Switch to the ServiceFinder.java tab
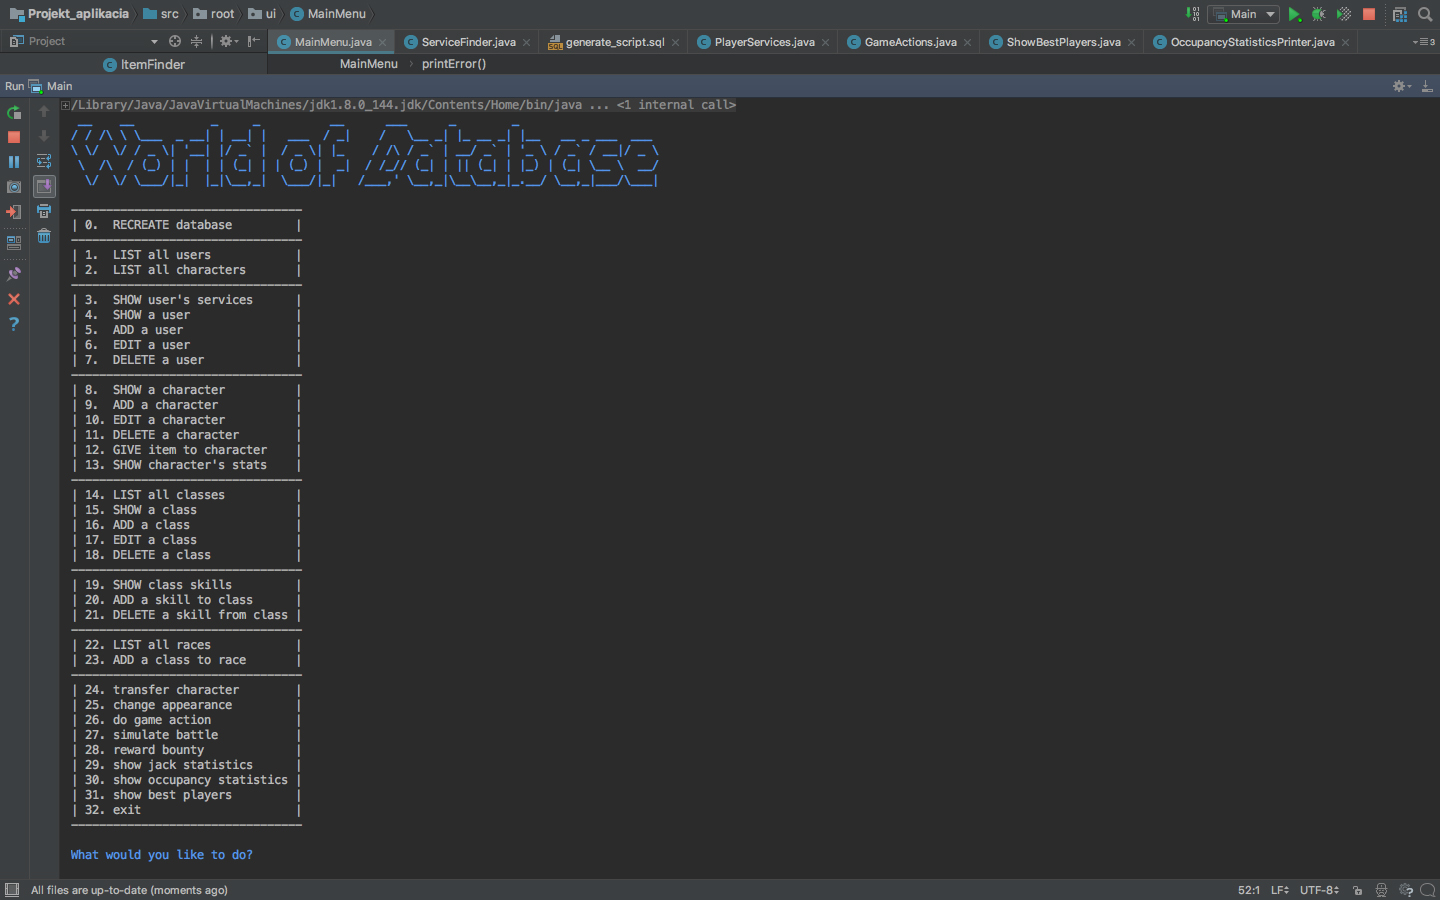The height and width of the screenshot is (900, 1440). coord(468,42)
